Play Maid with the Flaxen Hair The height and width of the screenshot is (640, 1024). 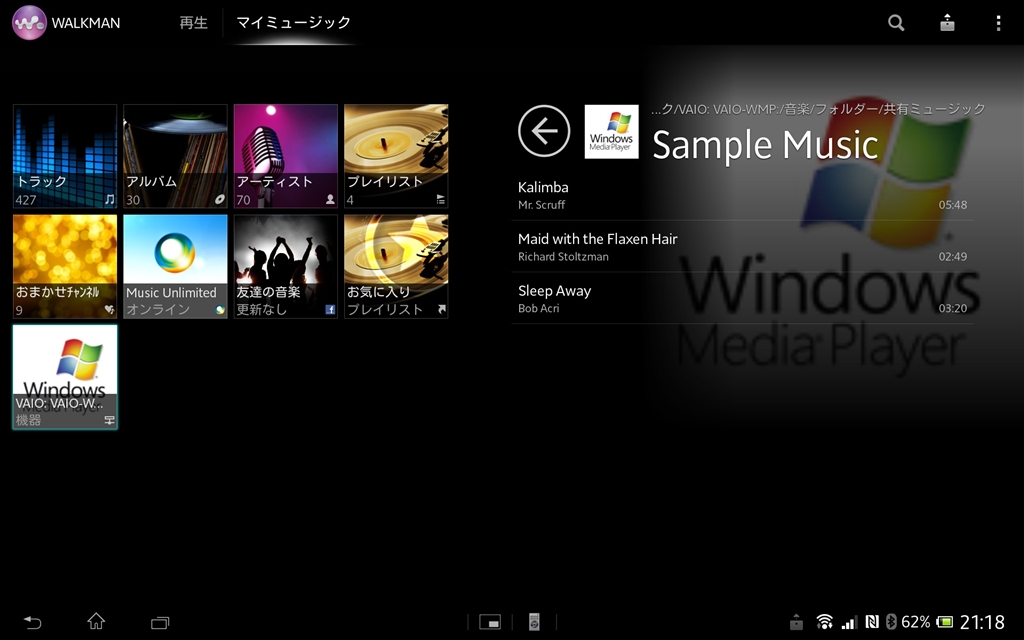pos(743,247)
